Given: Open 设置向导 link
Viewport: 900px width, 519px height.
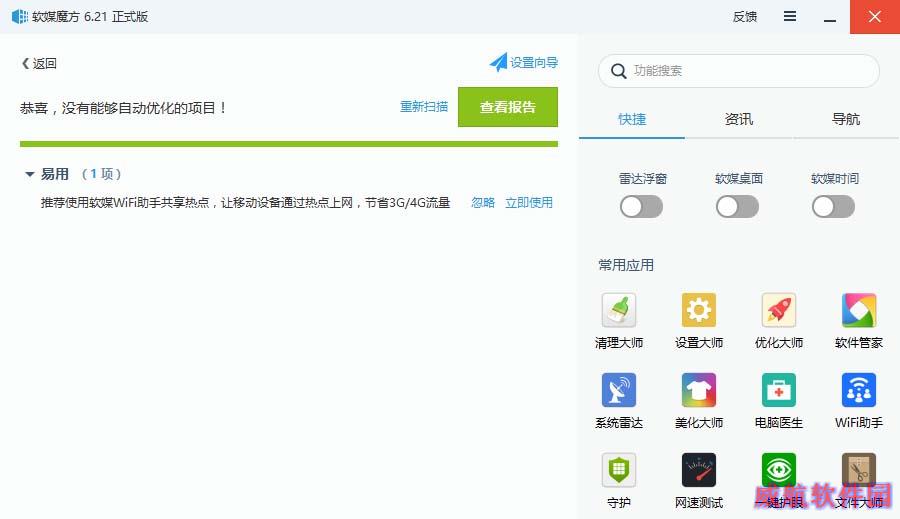Looking at the screenshot, I should (534, 62).
